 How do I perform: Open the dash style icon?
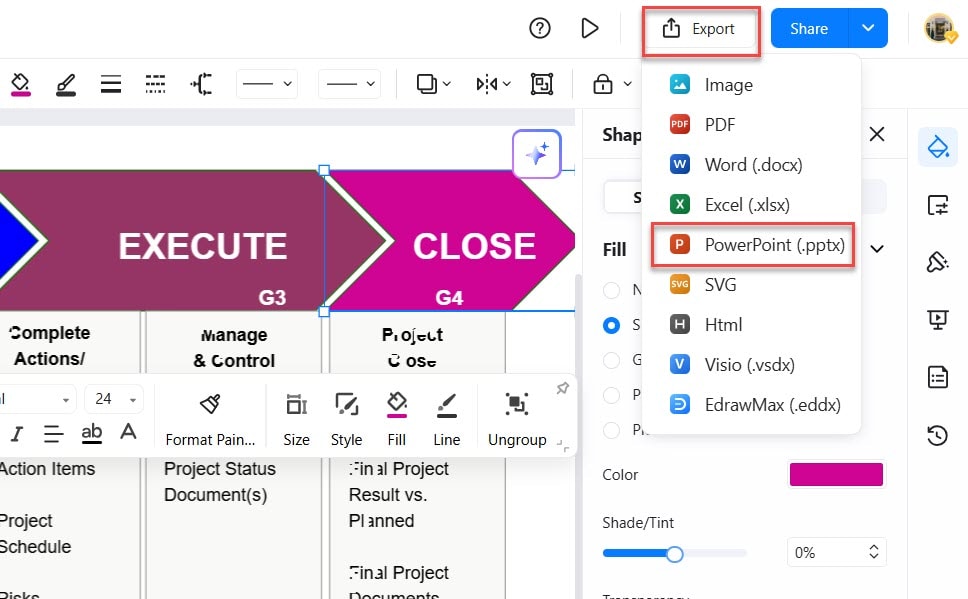tap(155, 83)
